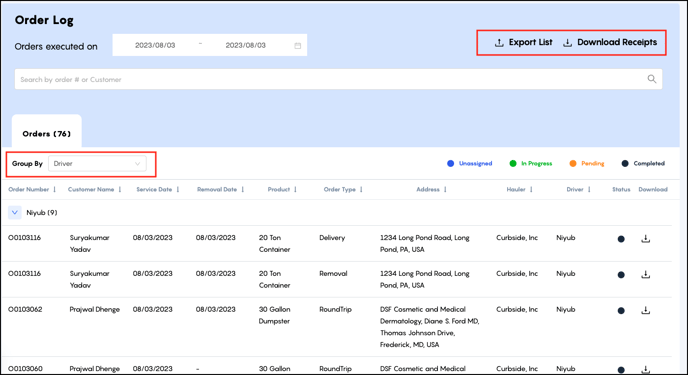Click status dot of the Delivery order row

pos(621,239)
